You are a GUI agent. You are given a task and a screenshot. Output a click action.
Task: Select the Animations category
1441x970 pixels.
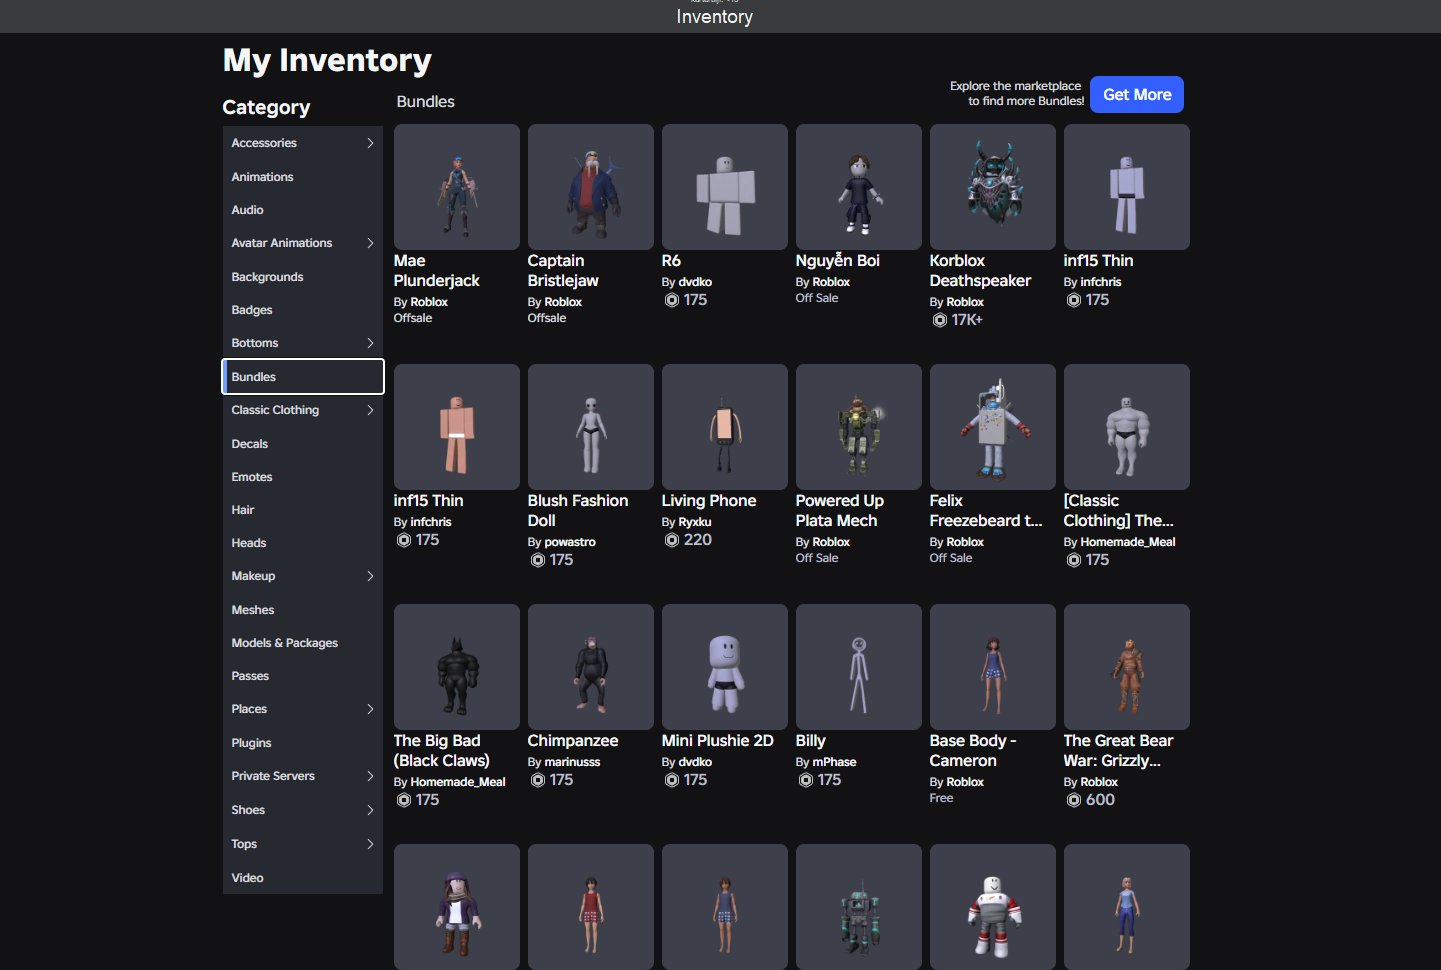tap(303, 177)
